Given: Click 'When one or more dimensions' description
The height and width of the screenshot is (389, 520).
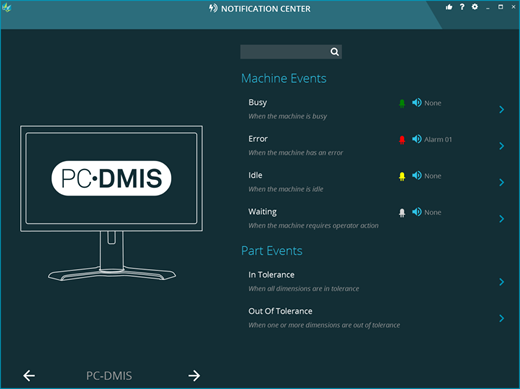Looking at the screenshot, I should pos(324,325).
